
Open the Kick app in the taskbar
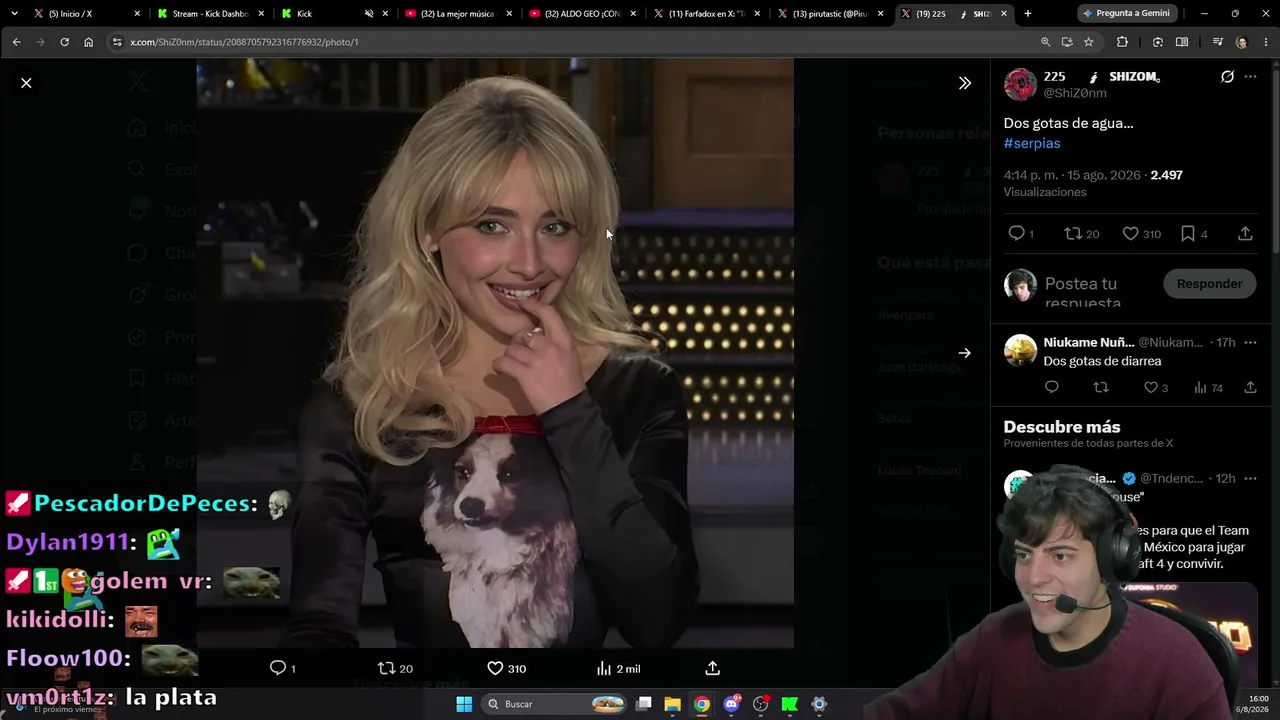[x=790, y=704]
